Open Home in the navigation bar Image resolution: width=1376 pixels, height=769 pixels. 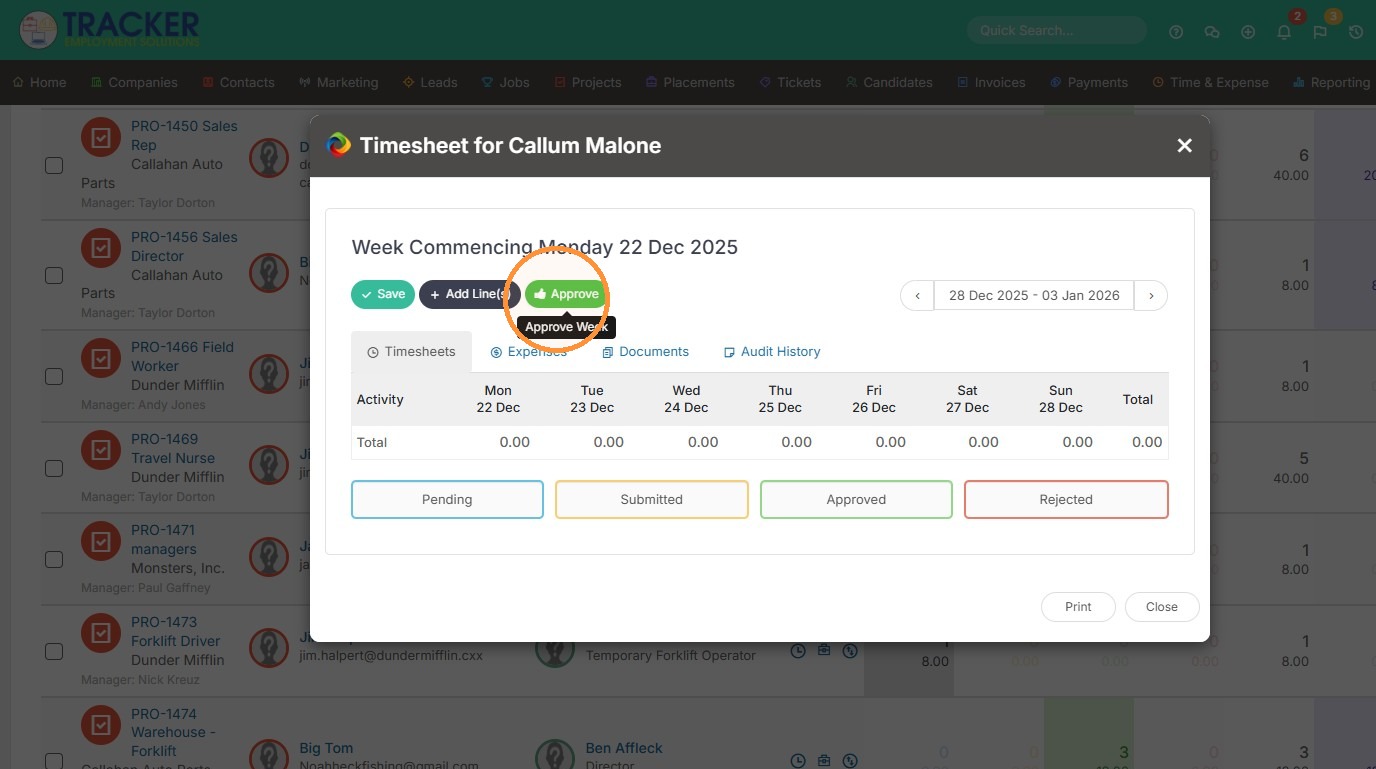(x=40, y=82)
